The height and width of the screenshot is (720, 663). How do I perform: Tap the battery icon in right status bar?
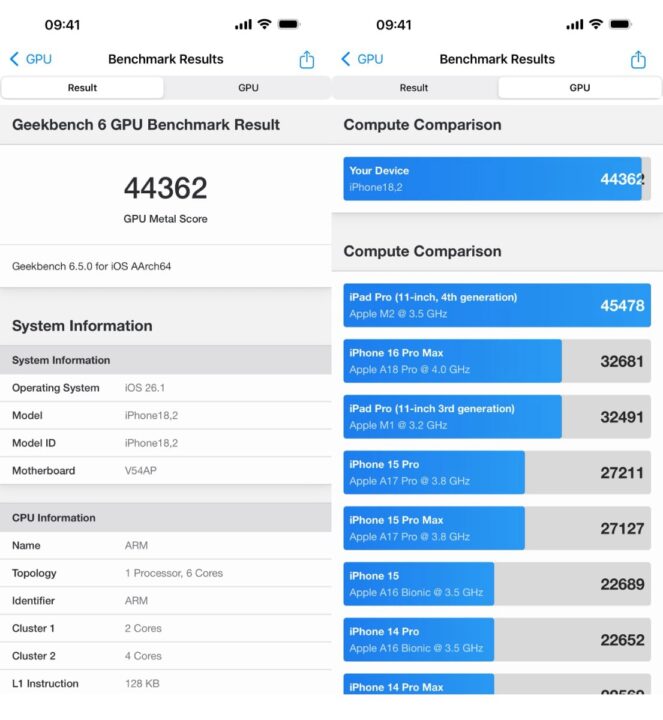click(x=620, y=24)
